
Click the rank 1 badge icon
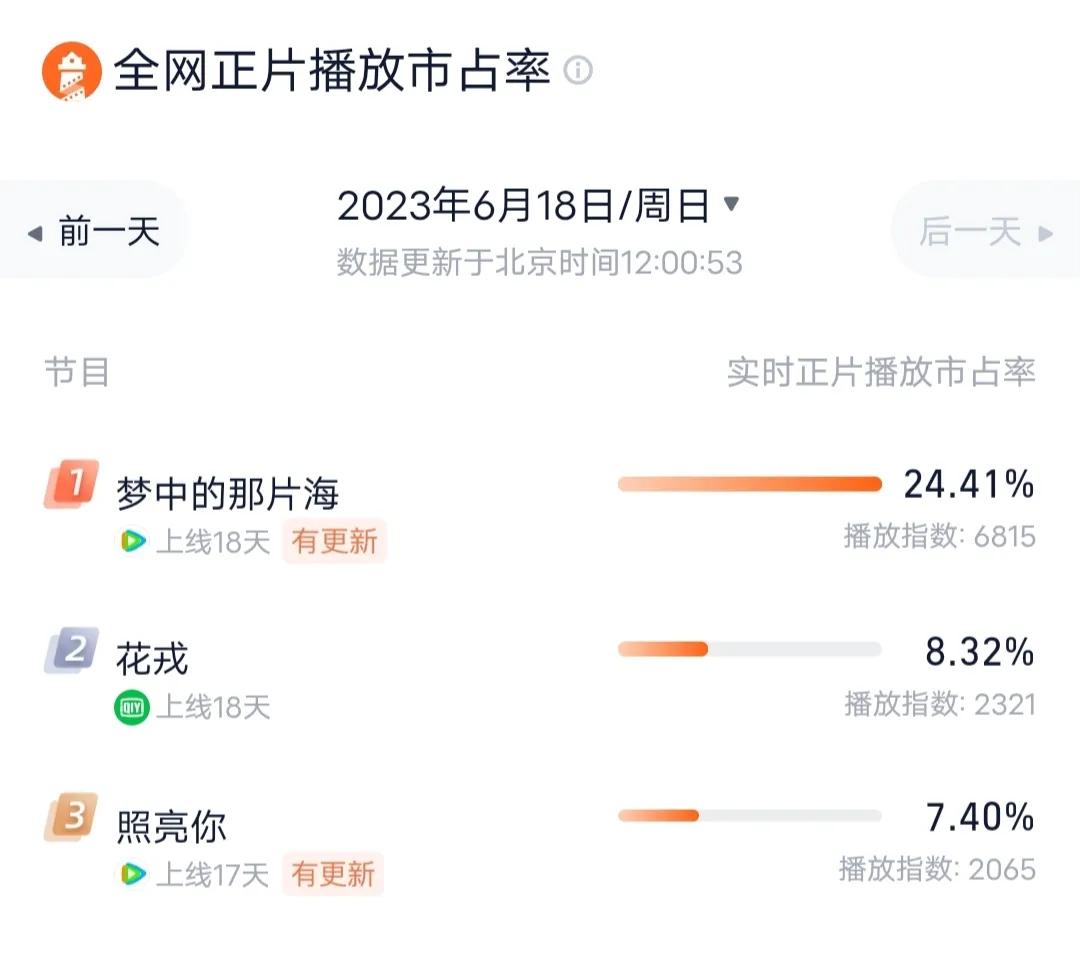(72, 483)
